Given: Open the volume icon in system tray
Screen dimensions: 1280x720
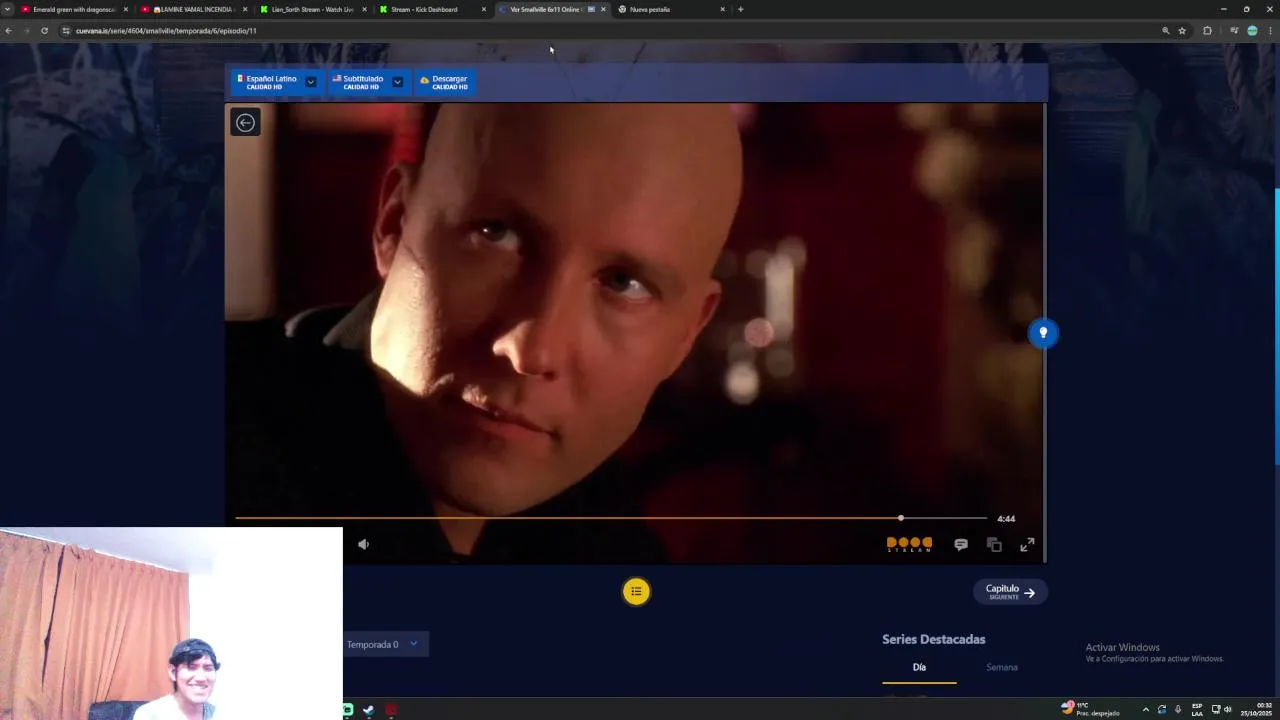Looking at the screenshot, I should click(x=1228, y=710).
